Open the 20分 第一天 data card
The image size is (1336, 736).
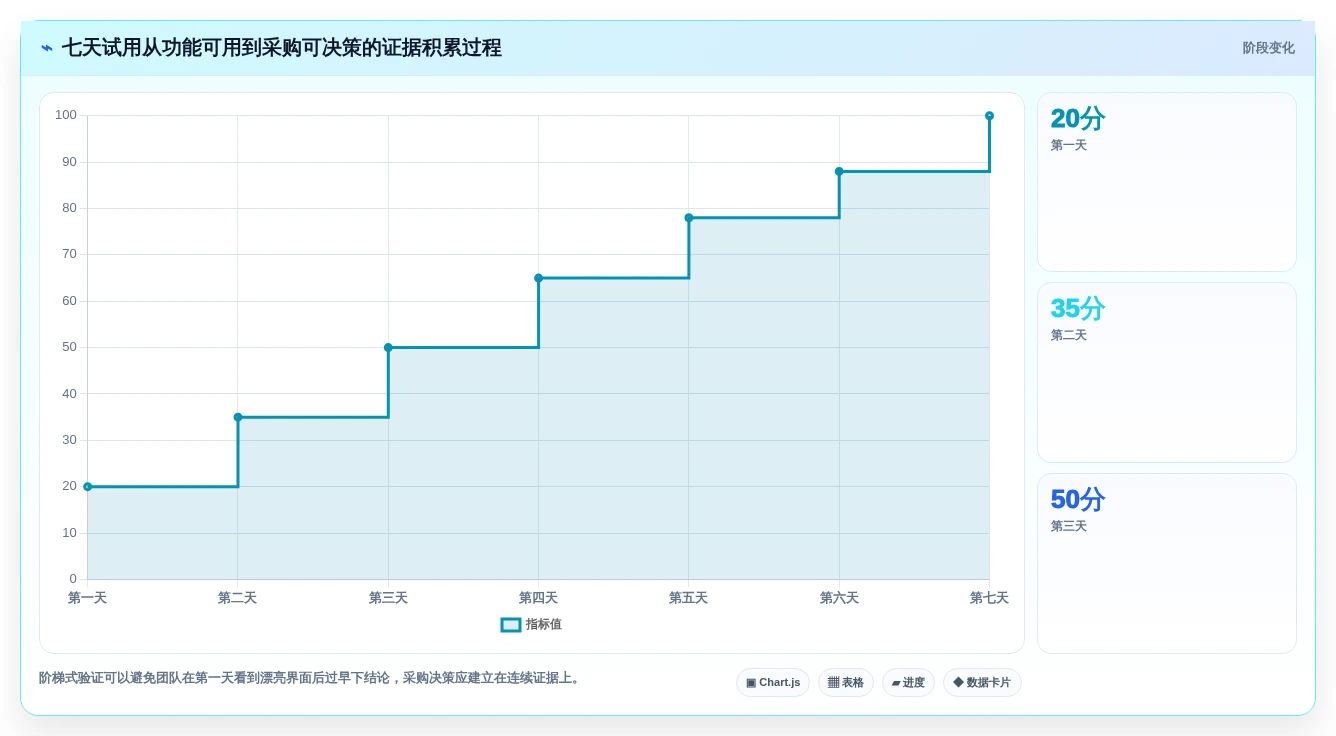click(1167, 182)
